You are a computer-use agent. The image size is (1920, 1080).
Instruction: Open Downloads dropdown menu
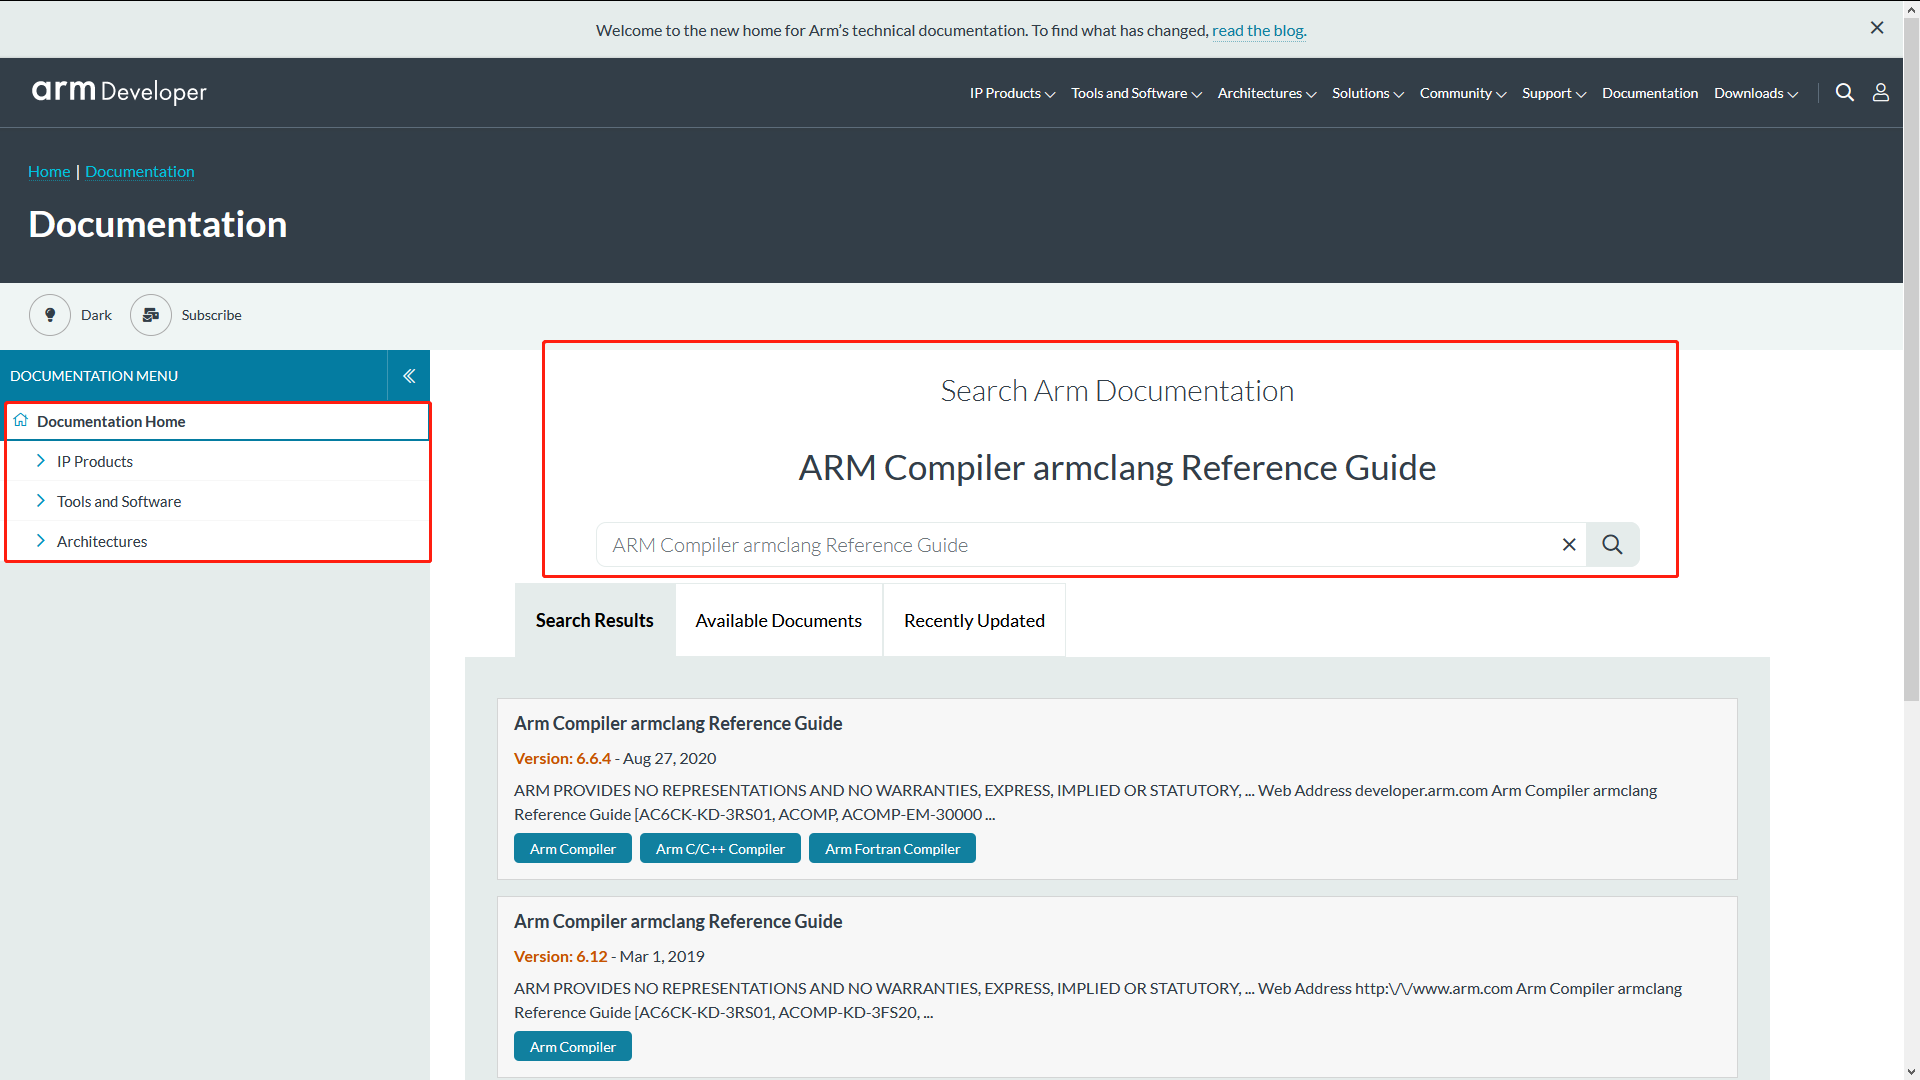(1756, 93)
